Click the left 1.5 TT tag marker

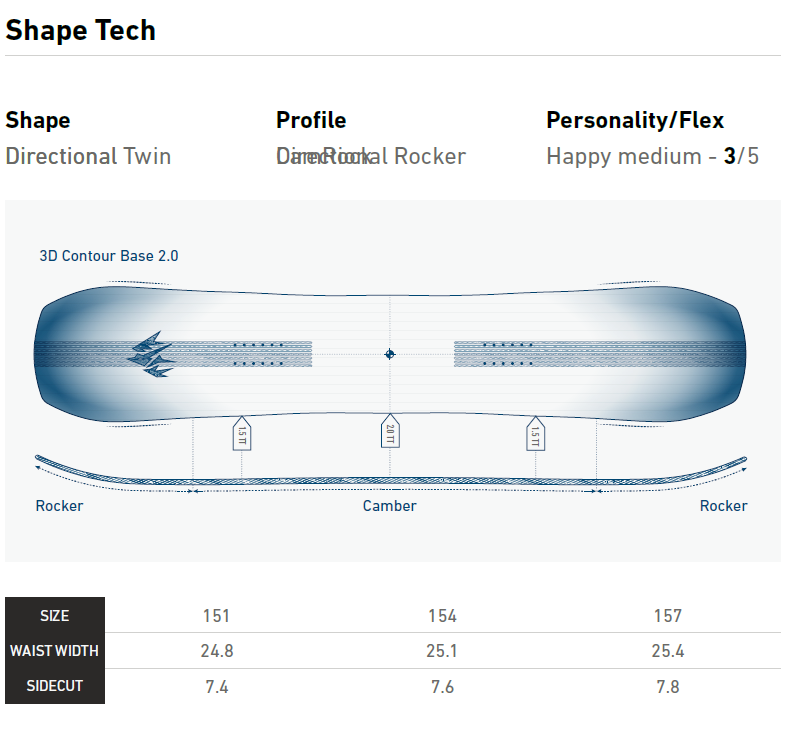coord(241,434)
